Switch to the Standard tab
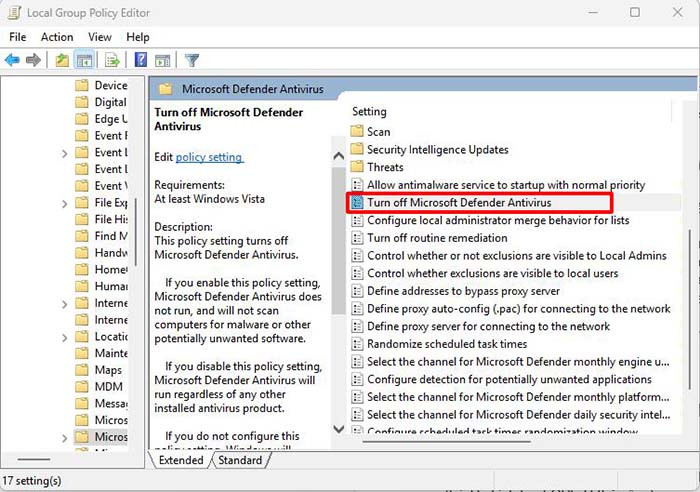The height and width of the screenshot is (492, 700). pos(240,460)
